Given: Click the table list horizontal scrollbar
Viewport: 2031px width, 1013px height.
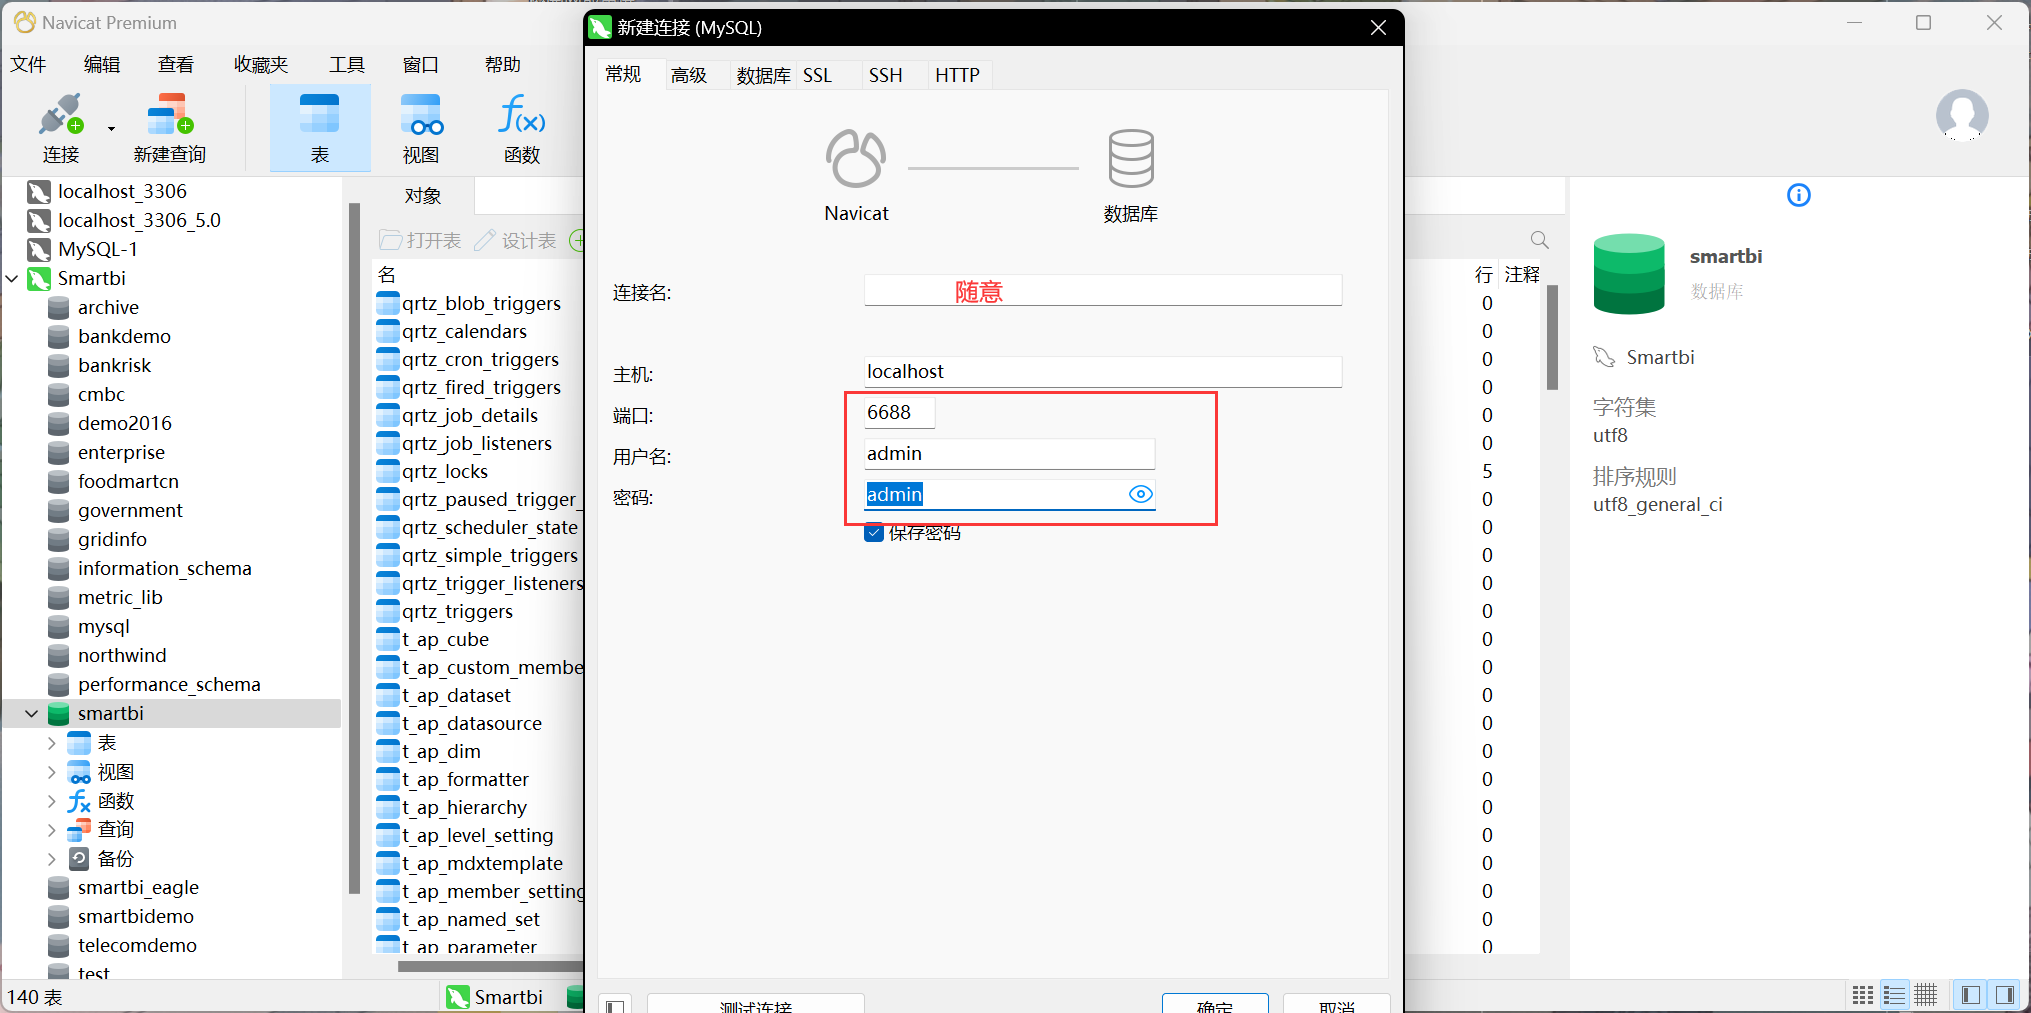Looking at the screenshot, I should coord(490,966).
